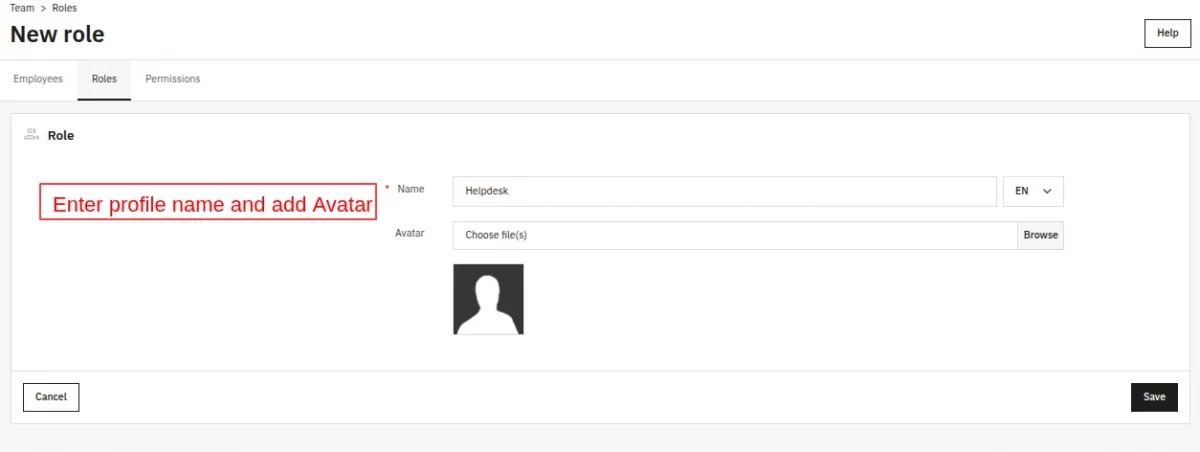1200x452 pixels.
Task: Click the Role section icon
Action: pyautogui.click(x=31, y=134)
